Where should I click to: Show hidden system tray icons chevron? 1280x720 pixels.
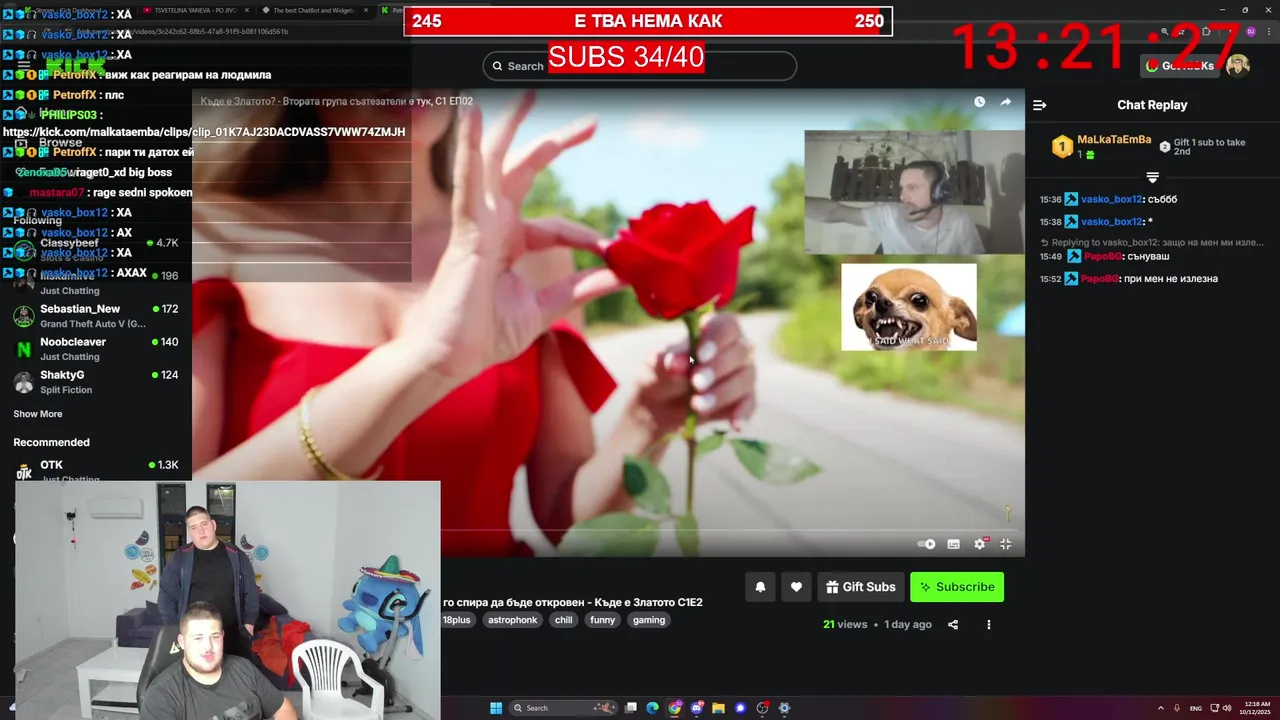[1161, 708]
